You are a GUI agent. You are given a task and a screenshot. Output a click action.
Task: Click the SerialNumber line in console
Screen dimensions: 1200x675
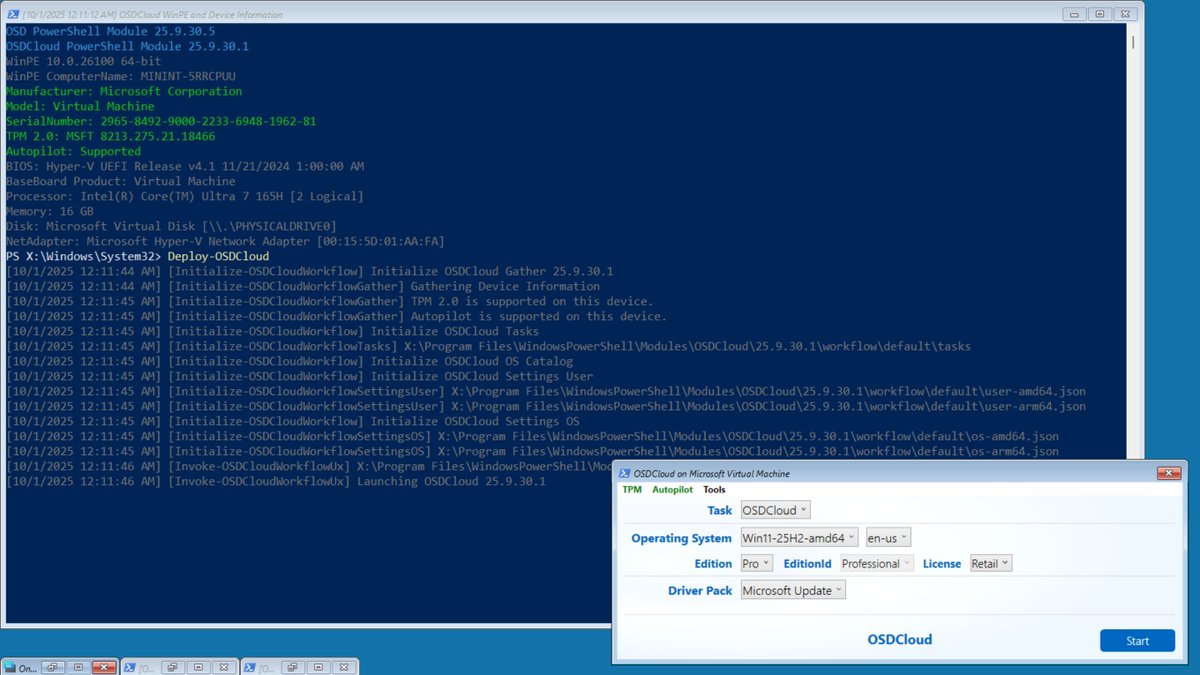coord(161,122)
